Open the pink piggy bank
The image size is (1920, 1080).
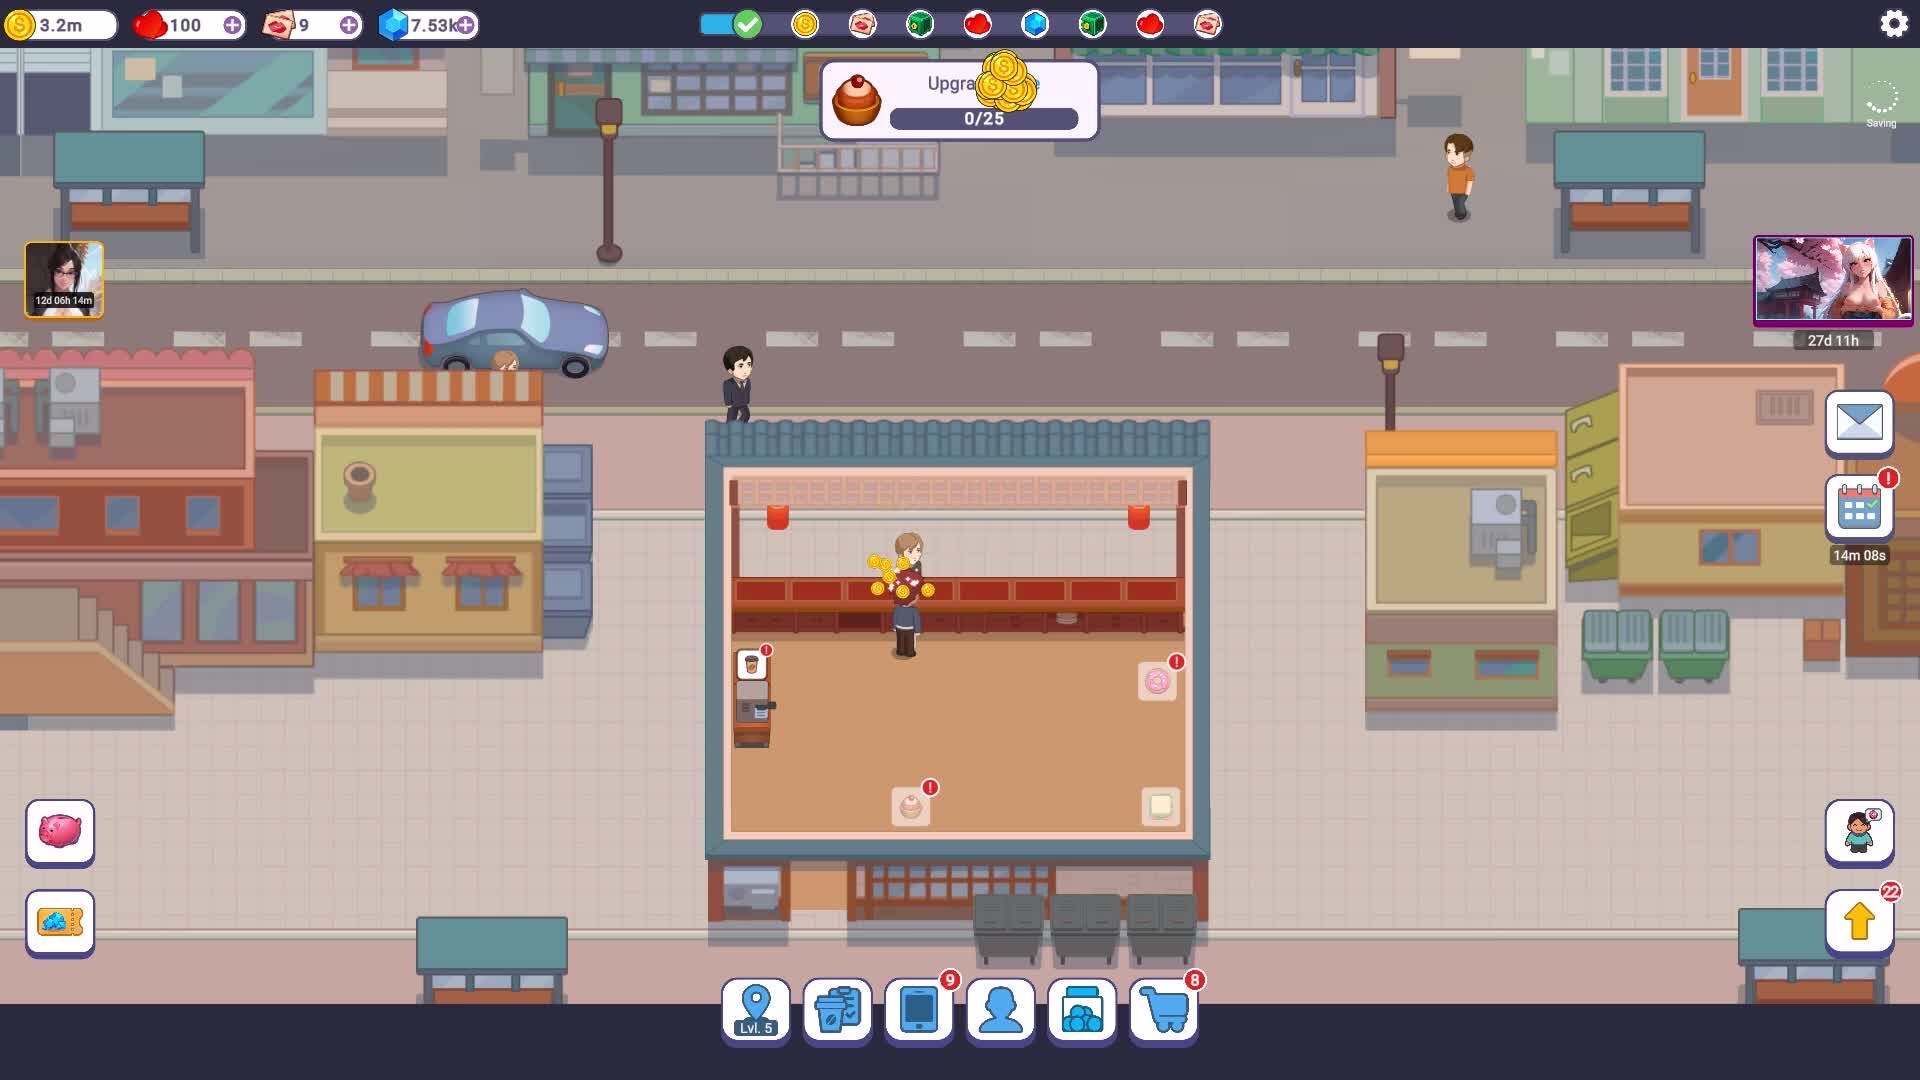tap(60, 831)
